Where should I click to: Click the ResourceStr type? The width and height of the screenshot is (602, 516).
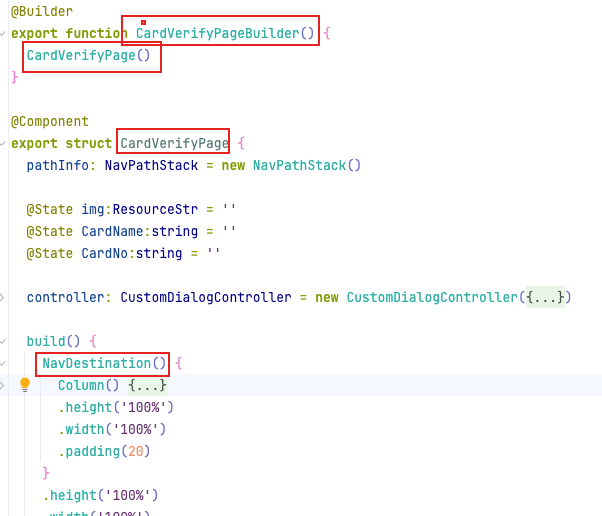coord(155,210)
